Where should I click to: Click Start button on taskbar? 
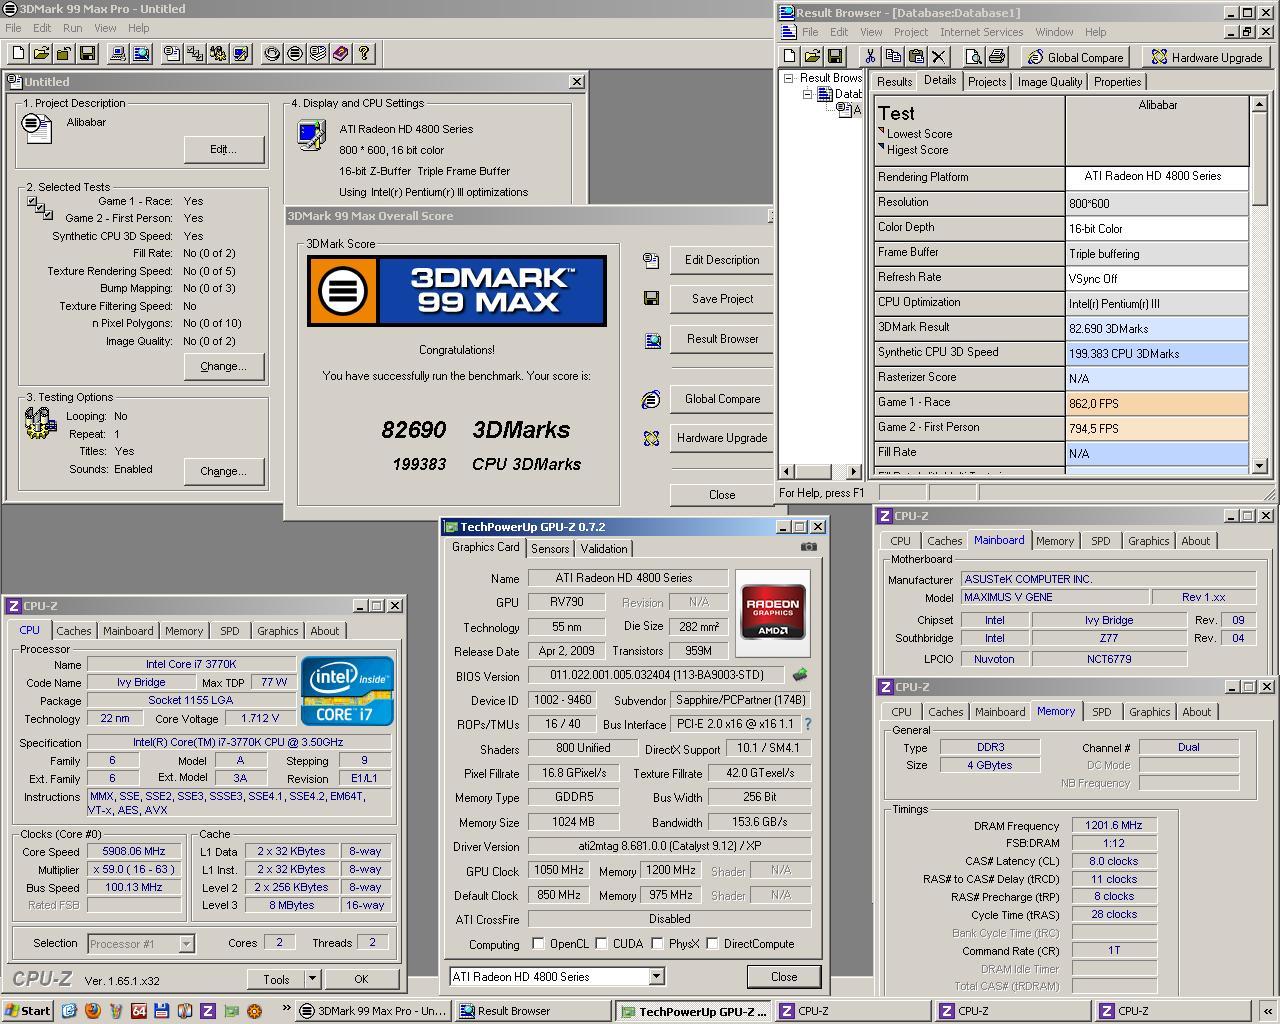point(28,1010)
